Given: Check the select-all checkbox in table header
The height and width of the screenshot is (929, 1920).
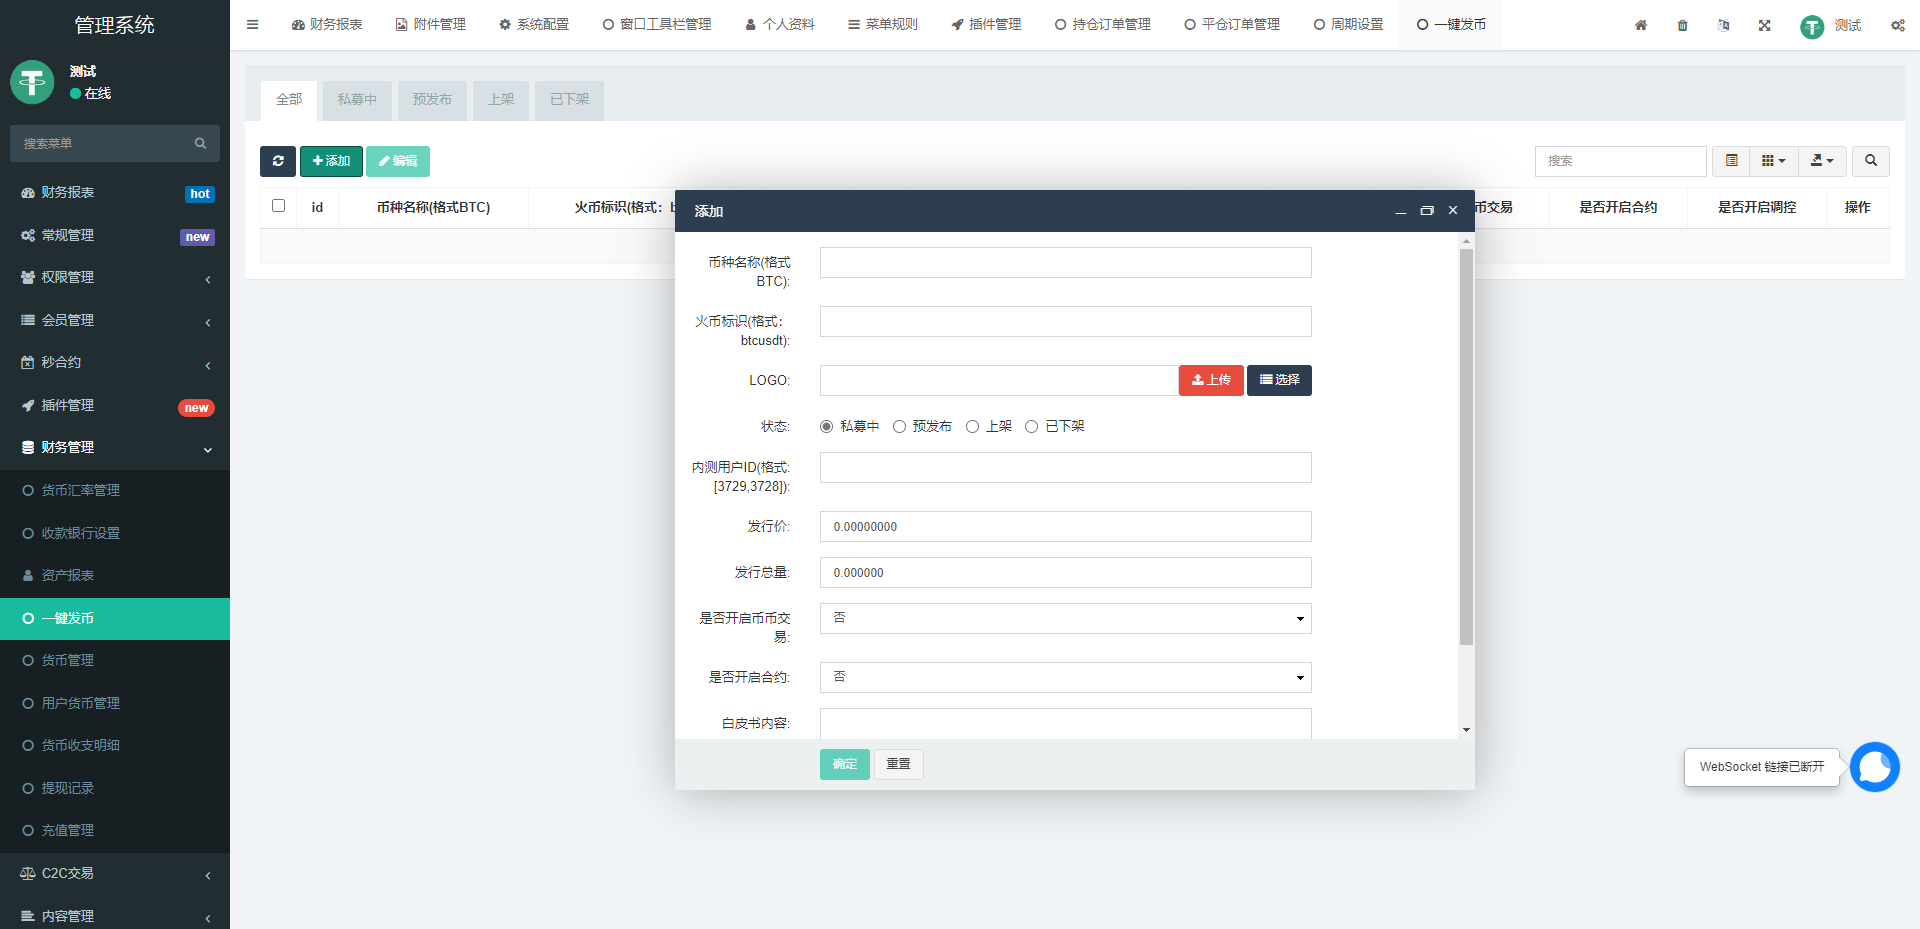Looking at the screenshot, I should click(x=278, y=206).
